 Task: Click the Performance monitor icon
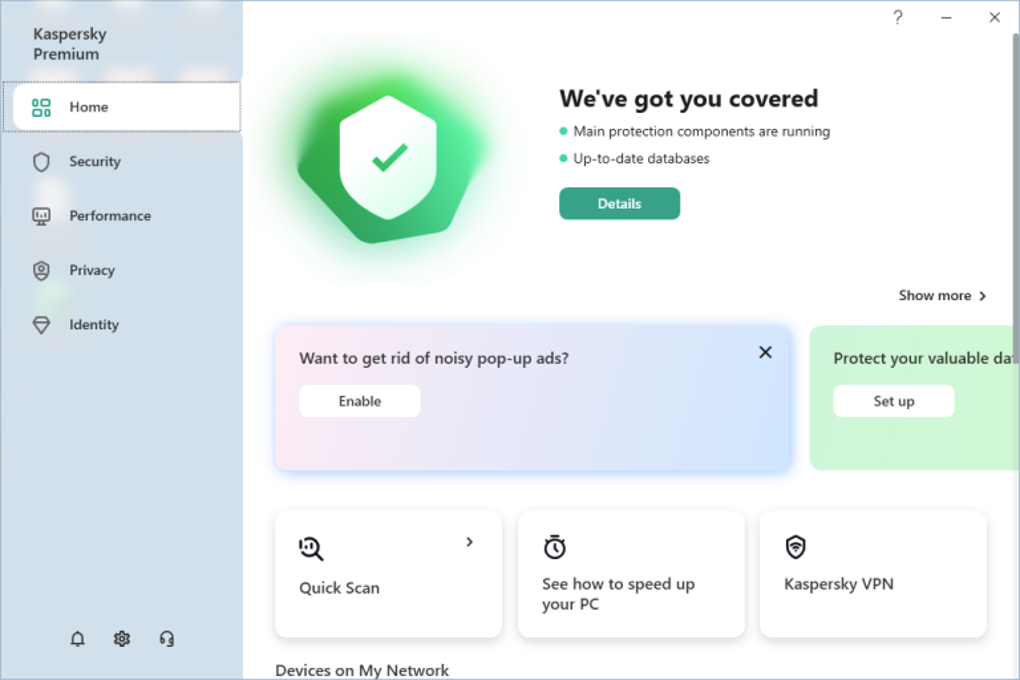[x=41, y=216]
